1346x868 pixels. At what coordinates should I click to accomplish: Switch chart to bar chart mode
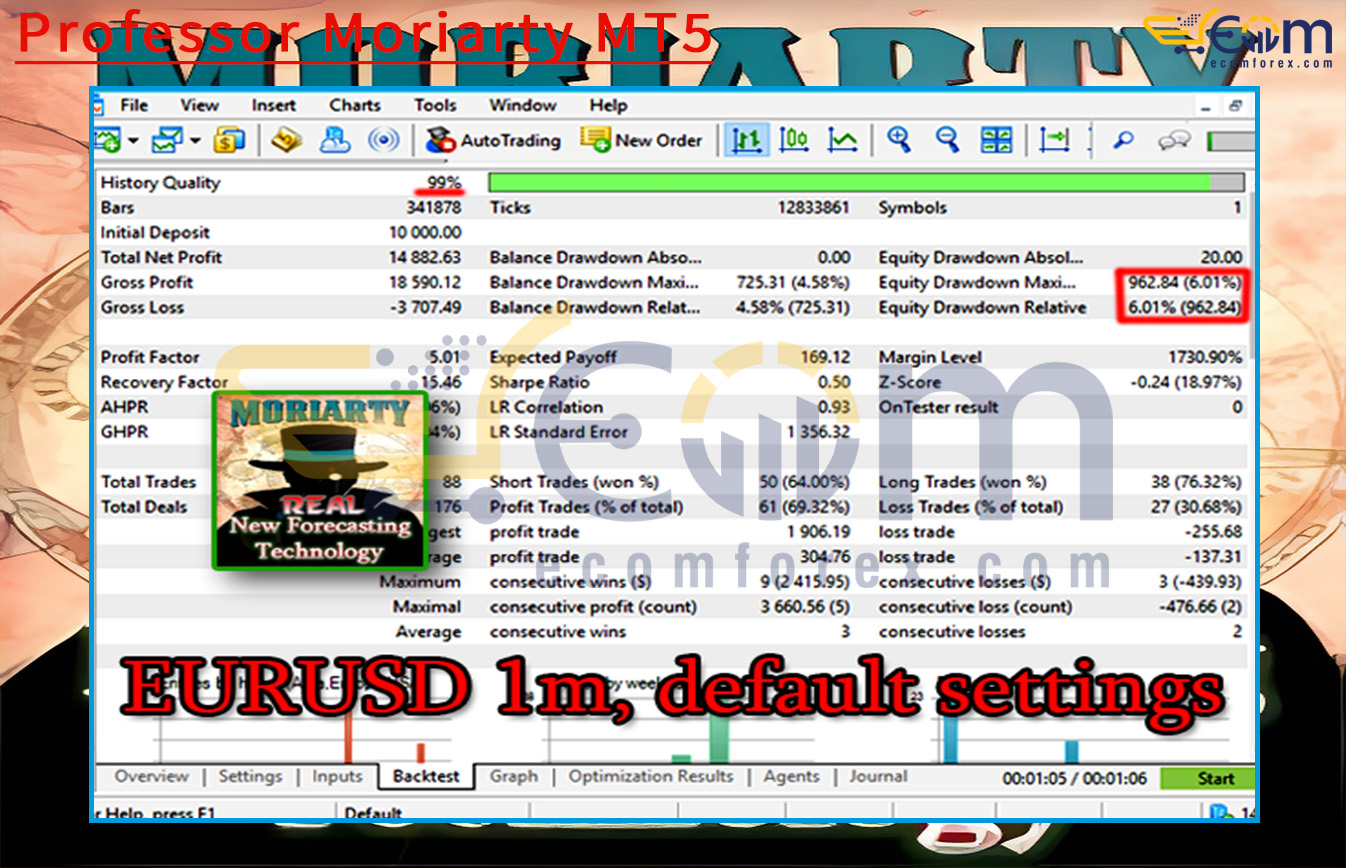click(745, 141)
